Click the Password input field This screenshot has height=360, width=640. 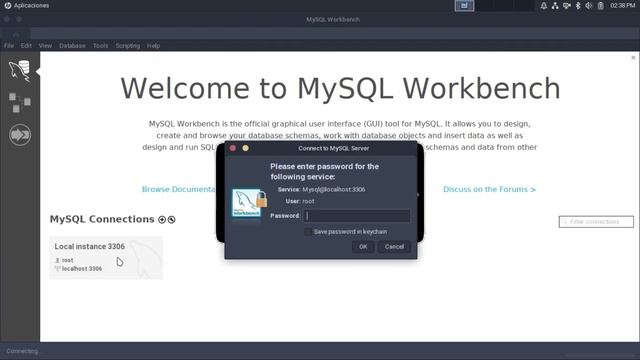tap(357, 216)
